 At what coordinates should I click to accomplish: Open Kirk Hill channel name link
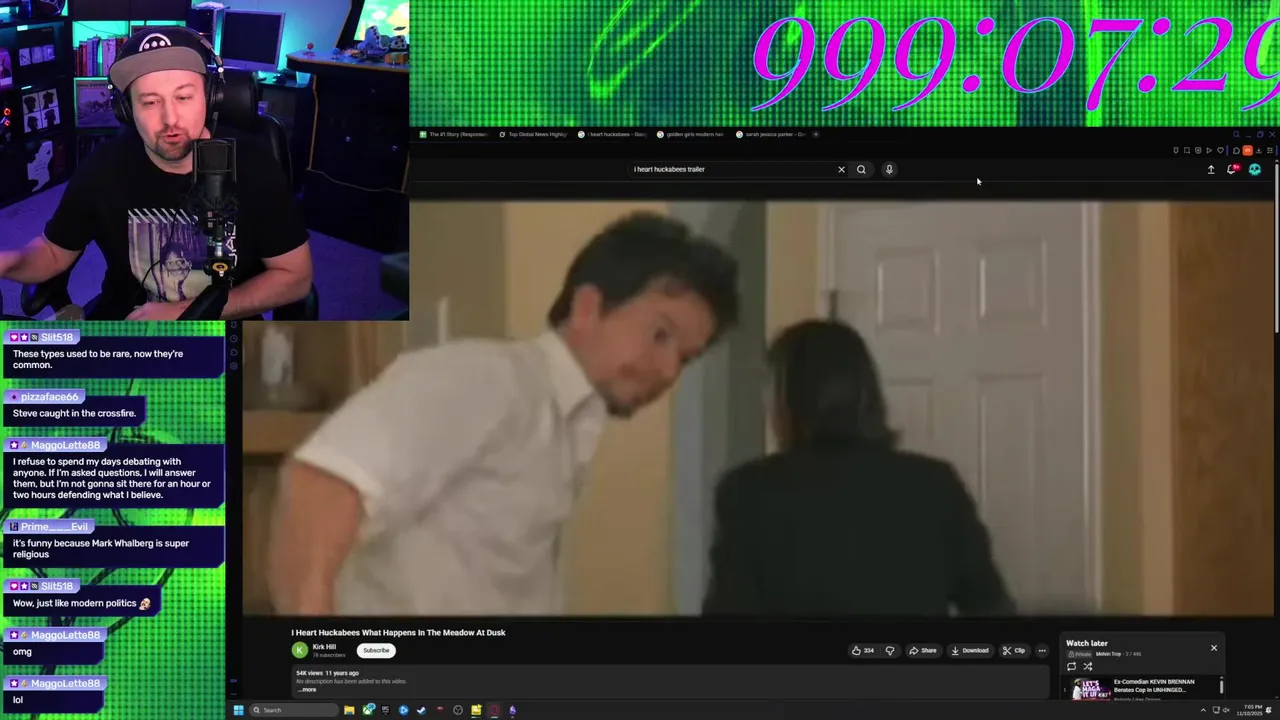[x=324, y=647]
